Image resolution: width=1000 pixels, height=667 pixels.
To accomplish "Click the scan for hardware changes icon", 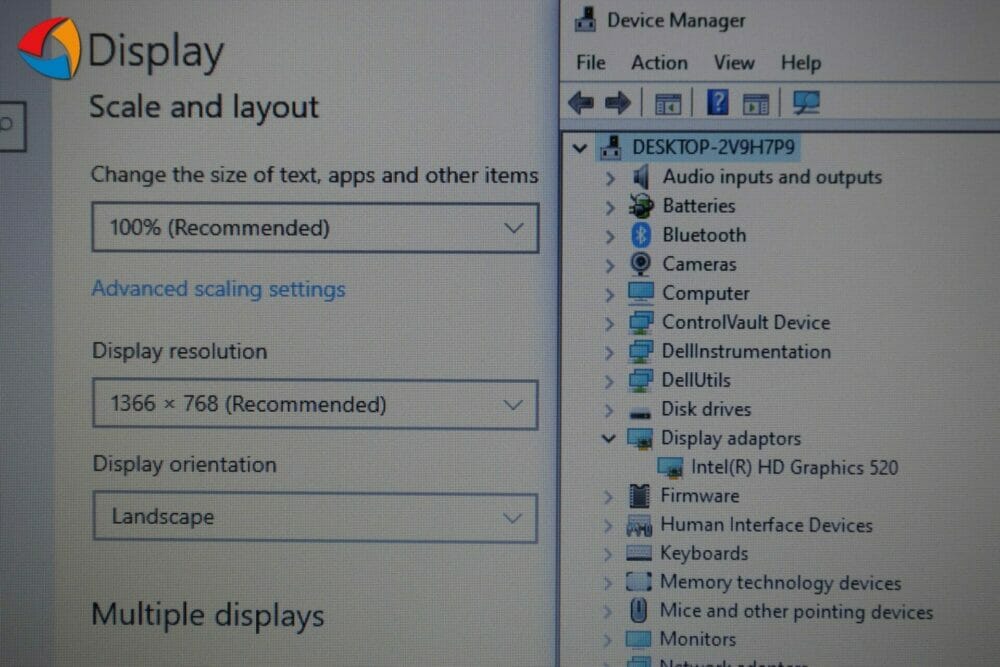I will (806, 103).
